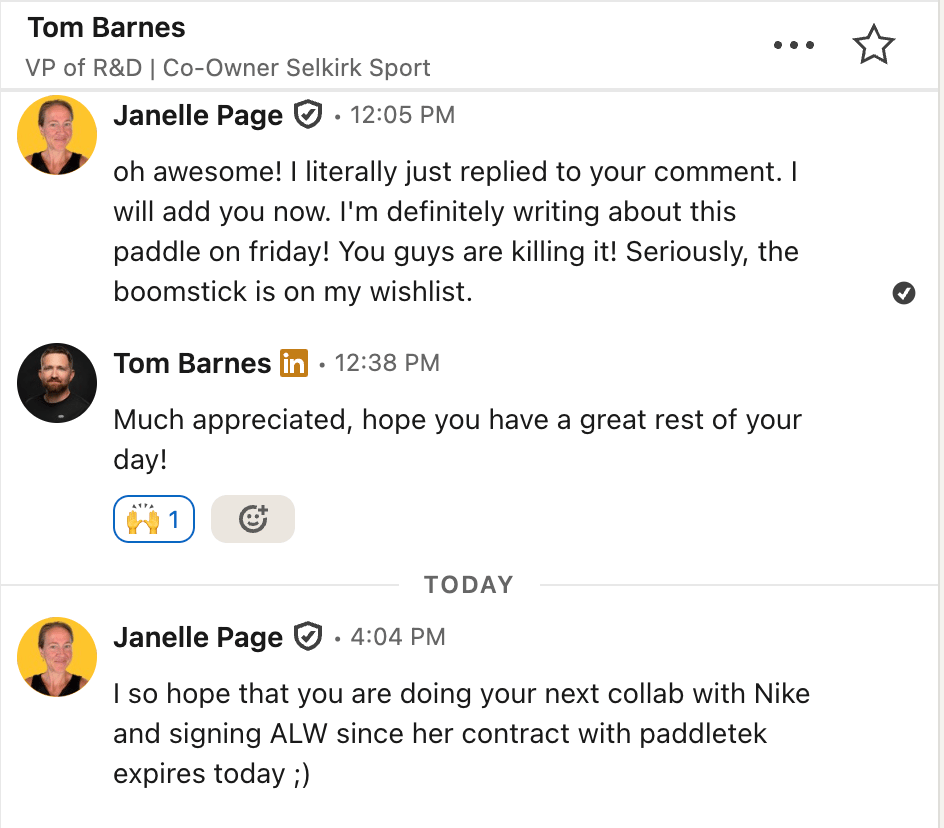Viewport: 944px width, 828px height.
Task: Click the read receipt checkmark icon
Action: tap(904, 293)
